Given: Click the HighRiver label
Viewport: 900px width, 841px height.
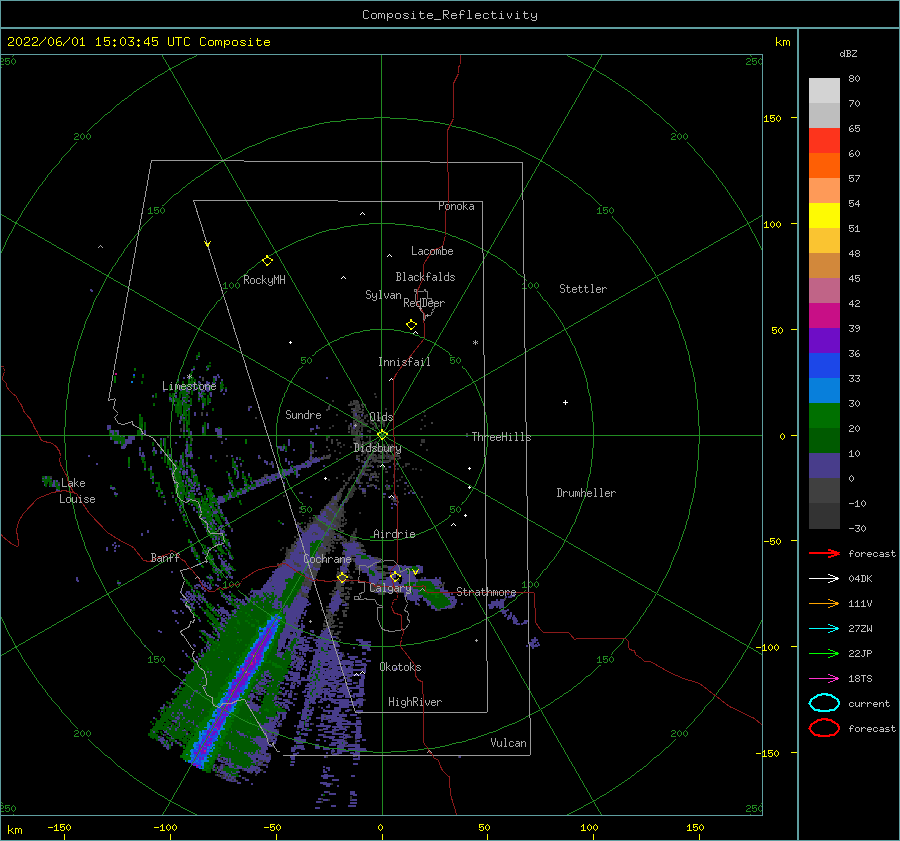Looking at the screenshot, I should pos(415,702).
